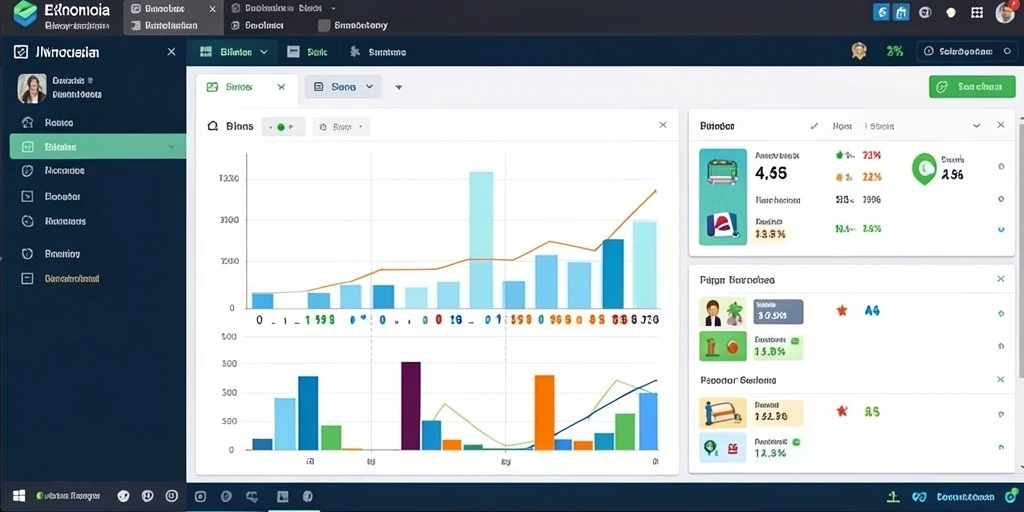Click the pale yellow dot icon at top right

(x=951, y=12)
